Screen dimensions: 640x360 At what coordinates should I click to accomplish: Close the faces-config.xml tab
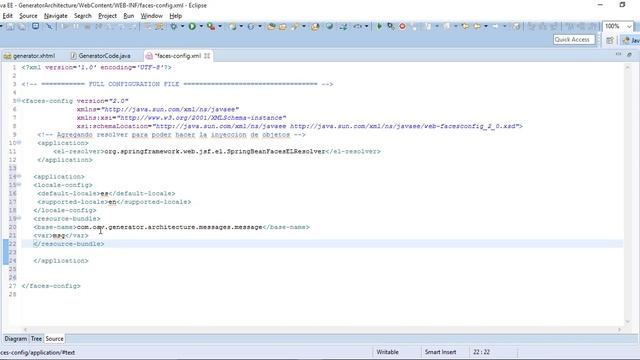point(207,56)
